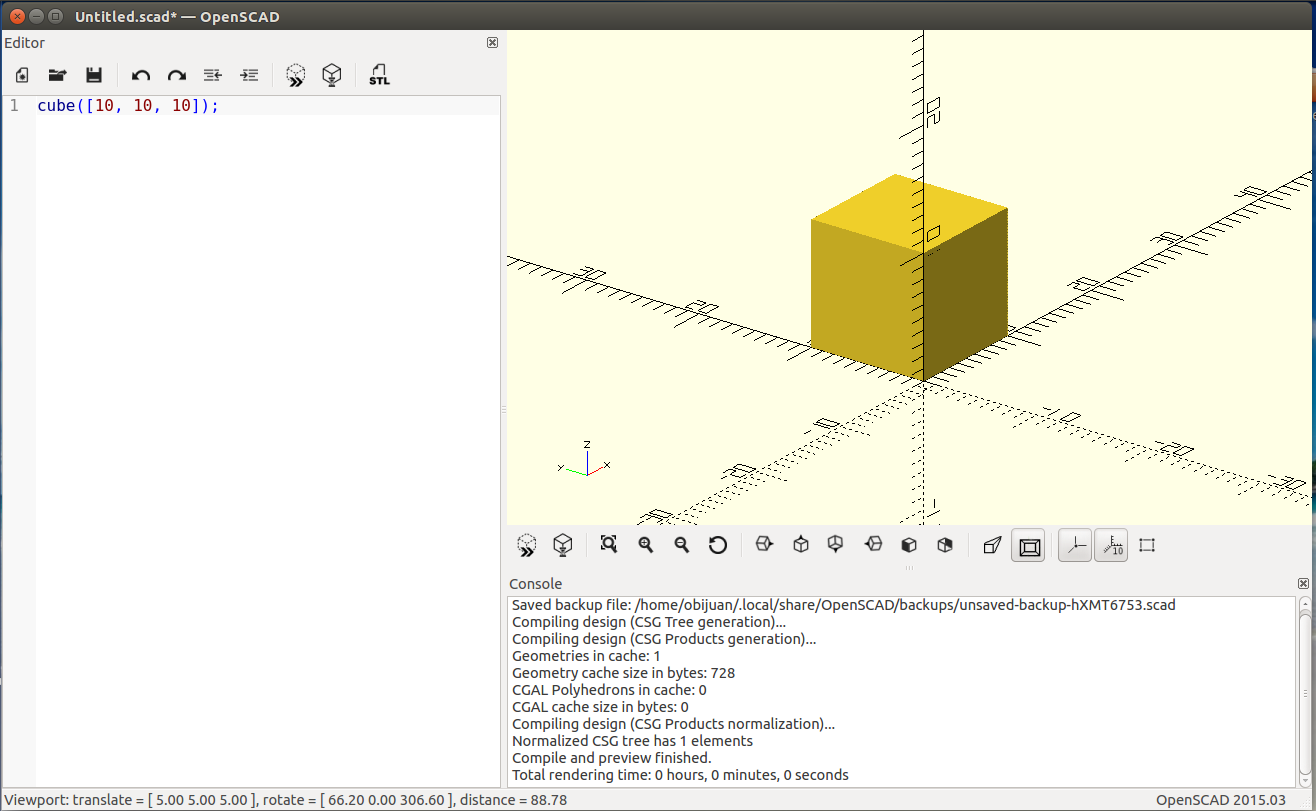Click View All in the viewer toolbar
Image resolution: width=1316 pixels, height=811 pixels.
[x=608, y=545]
